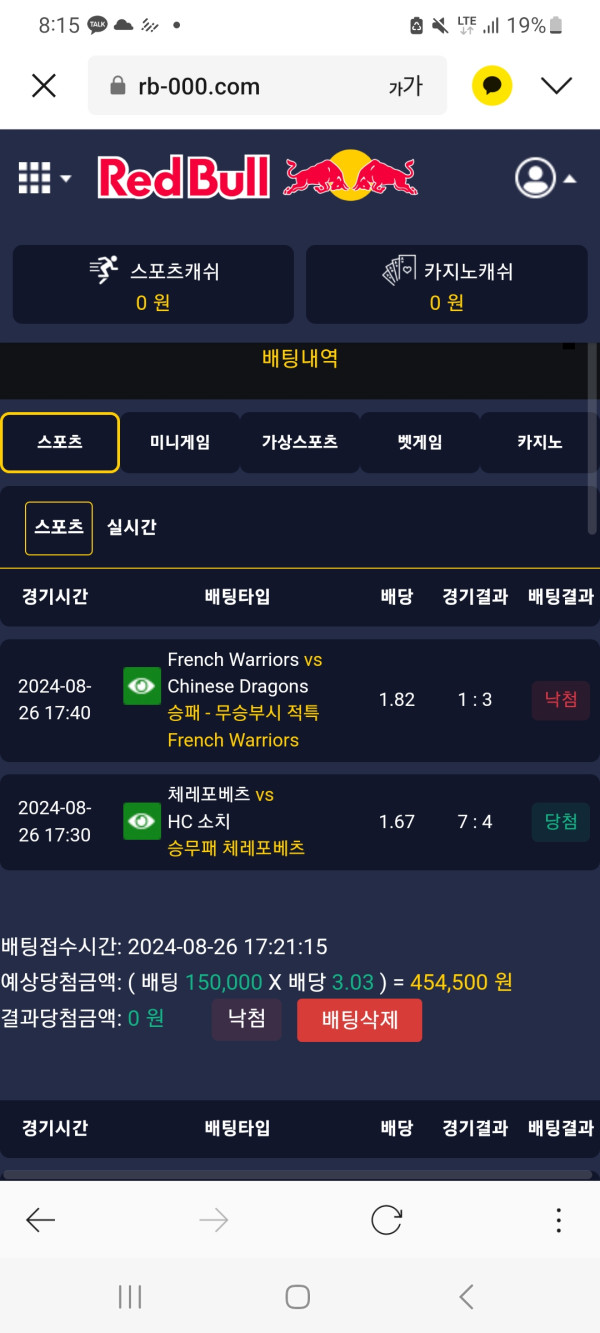600x1333 pixels.
Task: Expand the browser chevron dropdown
Action: coord(556,86)
